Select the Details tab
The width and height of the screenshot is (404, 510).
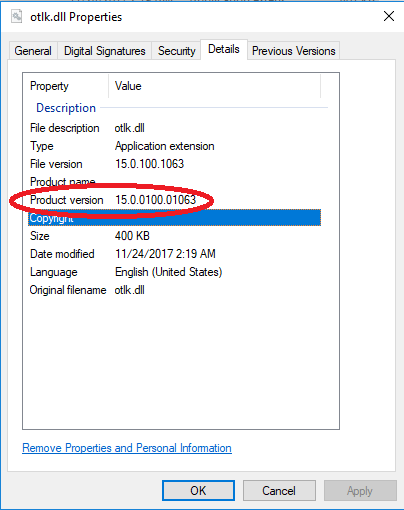click(224, 49)
